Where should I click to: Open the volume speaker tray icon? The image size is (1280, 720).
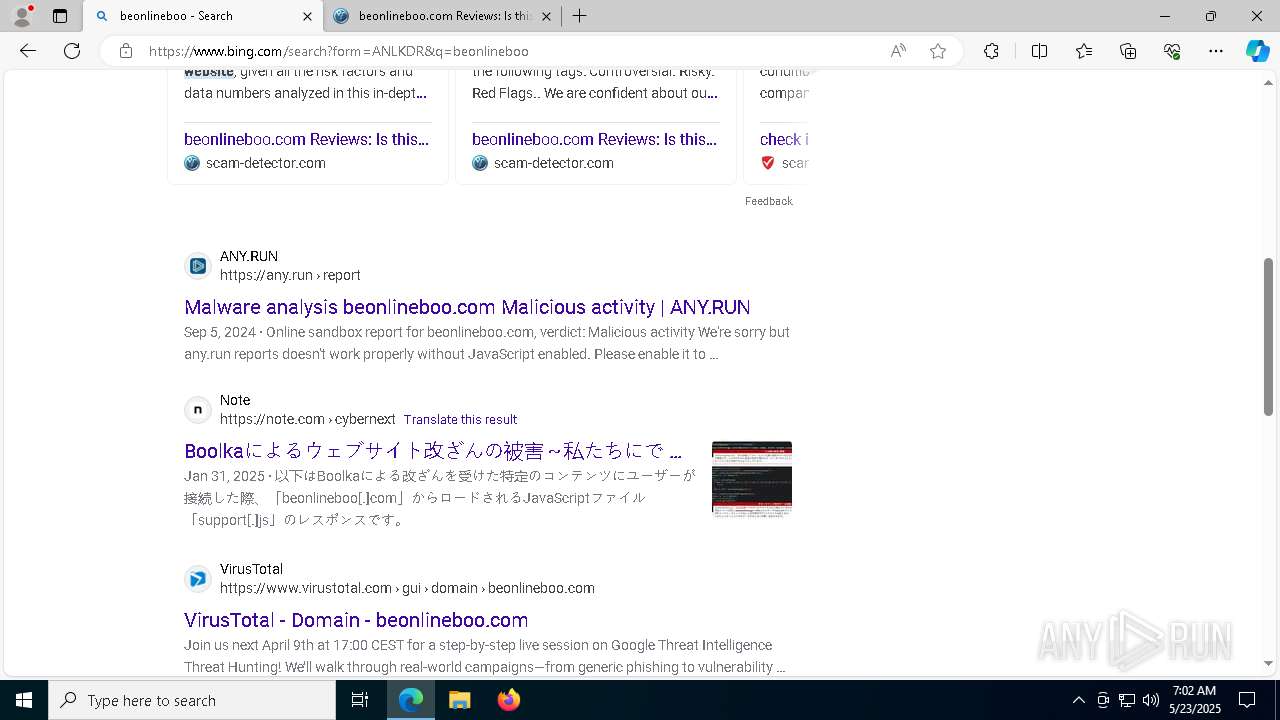tap(1151, 700)
